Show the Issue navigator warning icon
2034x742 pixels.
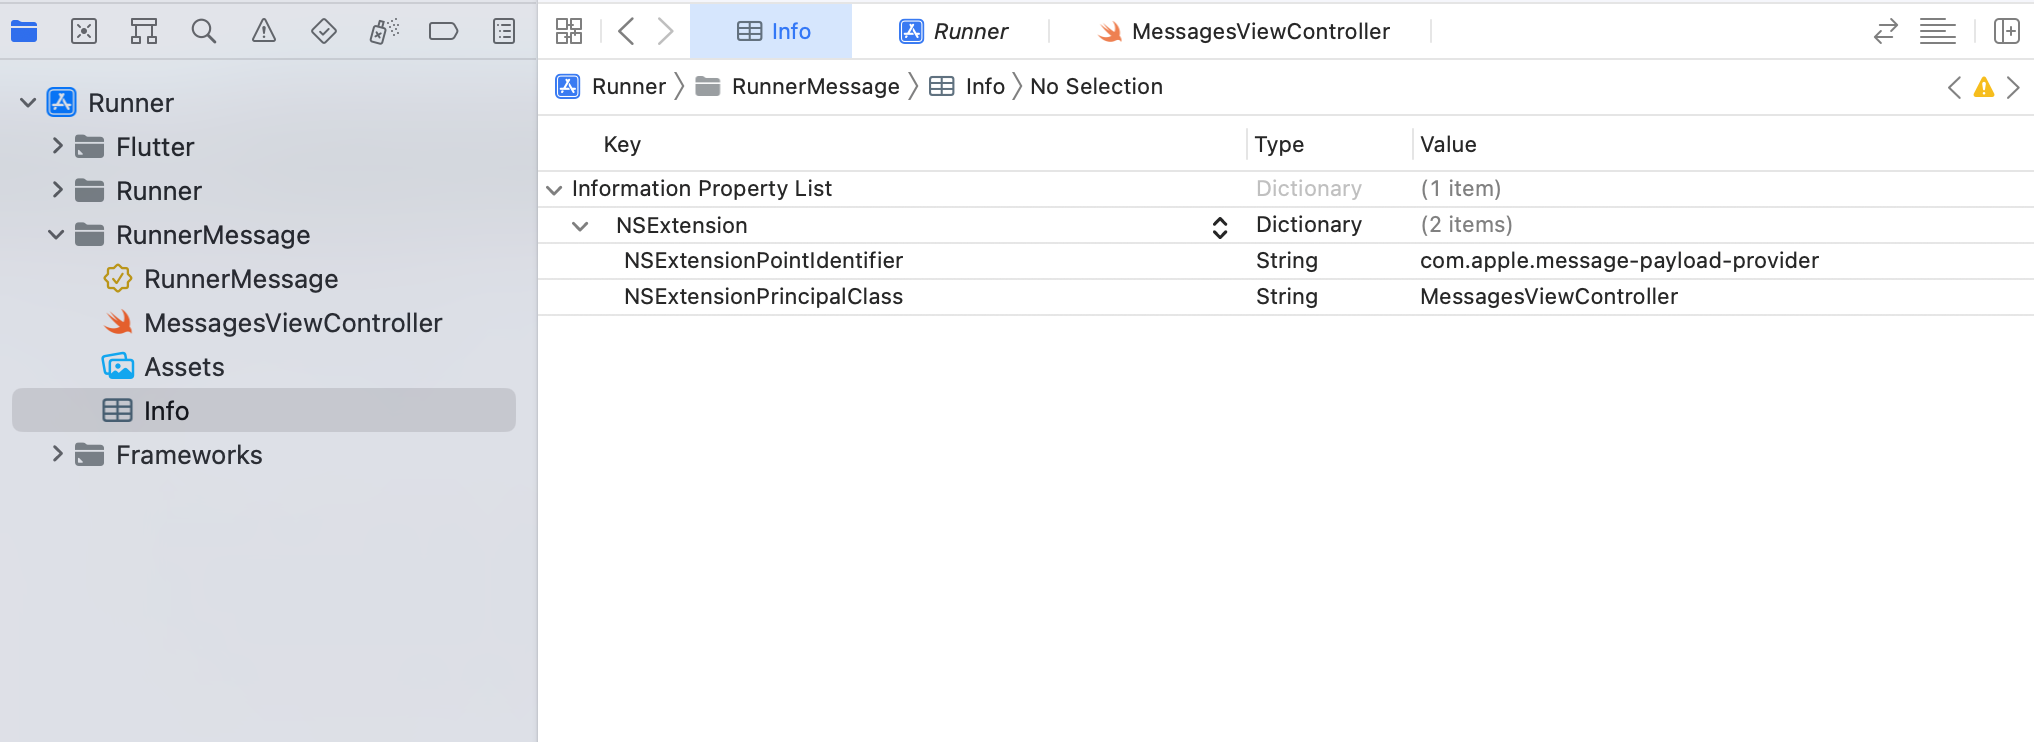point(264,32)
